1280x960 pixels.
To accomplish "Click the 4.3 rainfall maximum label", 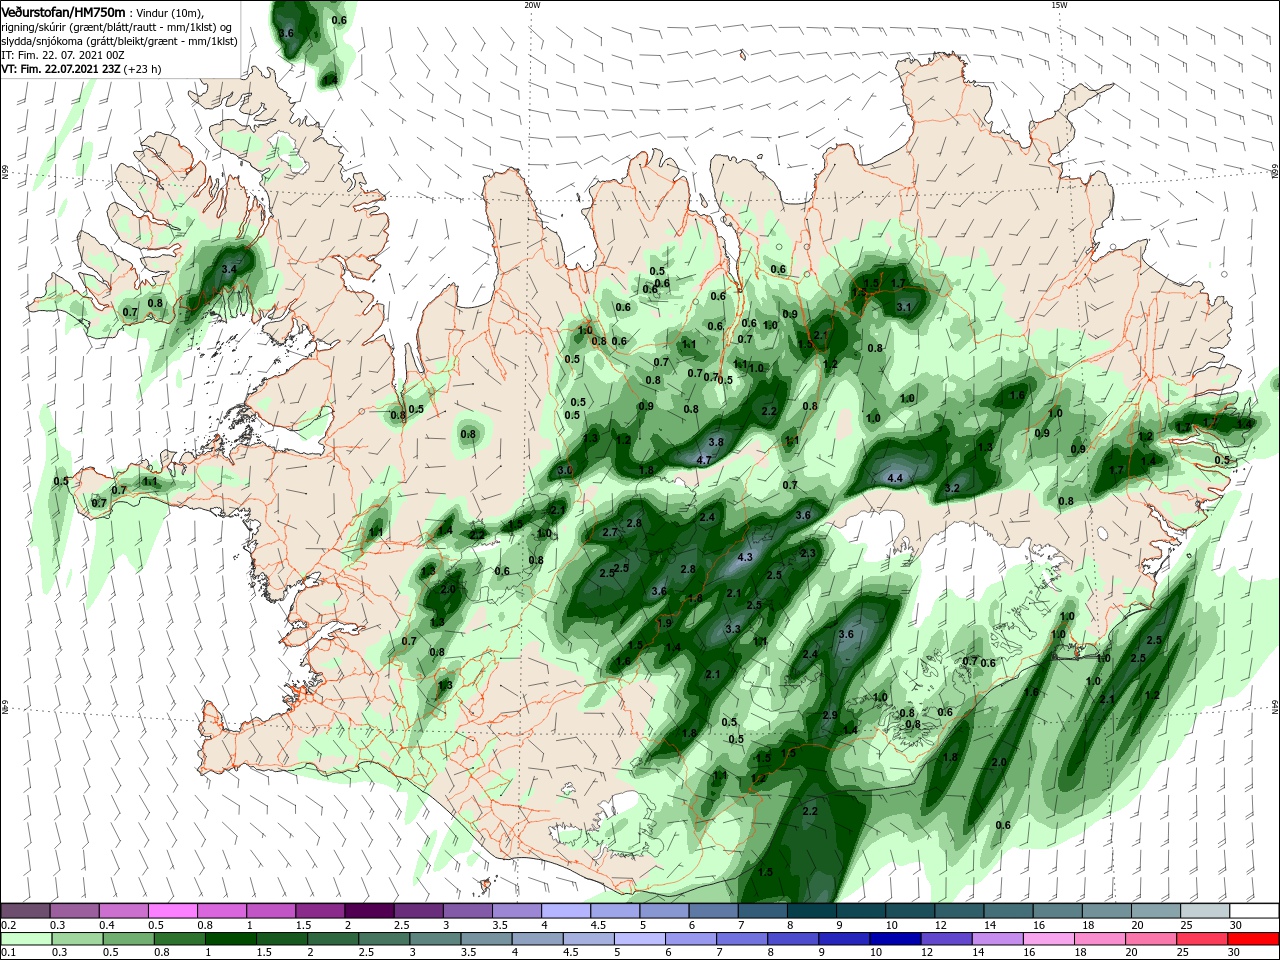I will click(744, 557).
